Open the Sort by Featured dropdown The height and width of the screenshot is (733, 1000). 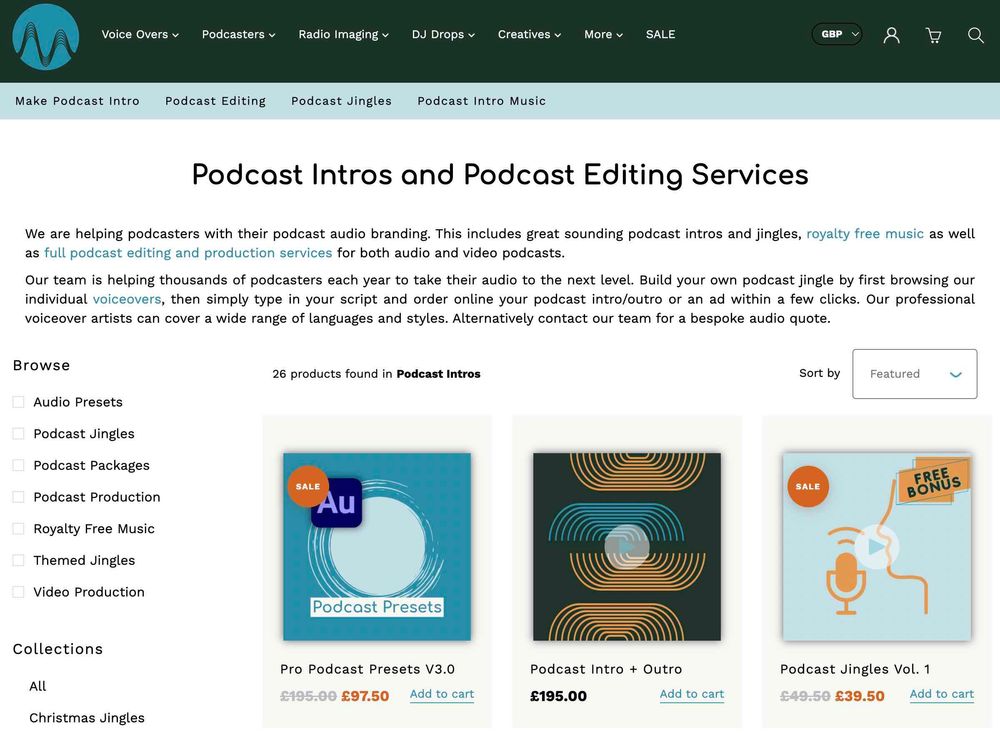tap(913, 374)
